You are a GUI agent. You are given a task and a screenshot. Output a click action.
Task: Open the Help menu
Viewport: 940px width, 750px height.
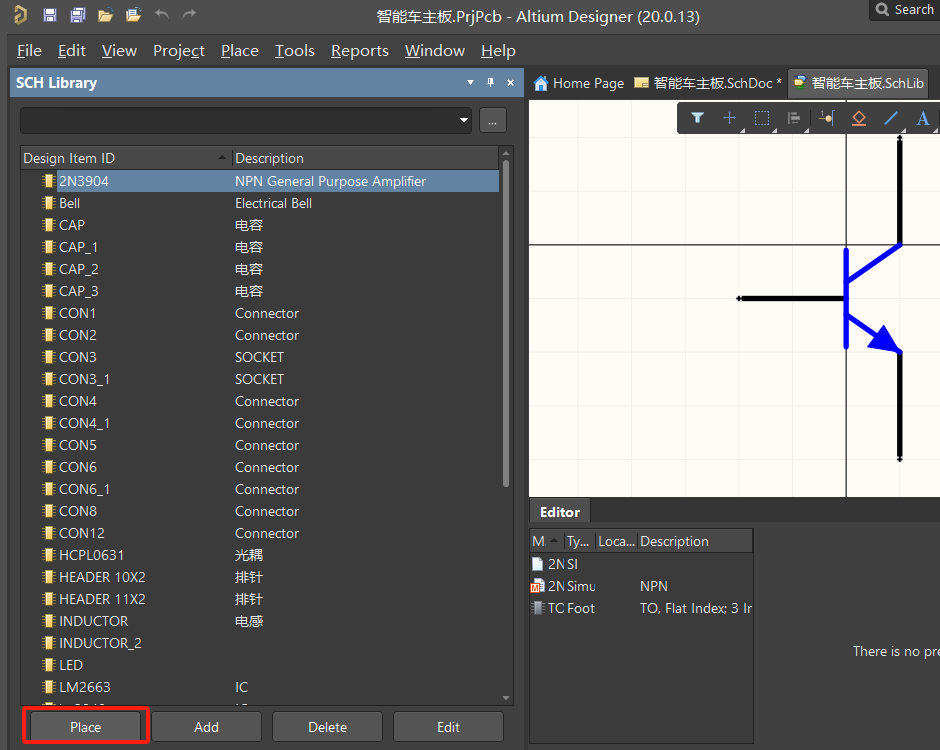click(498, 51)
